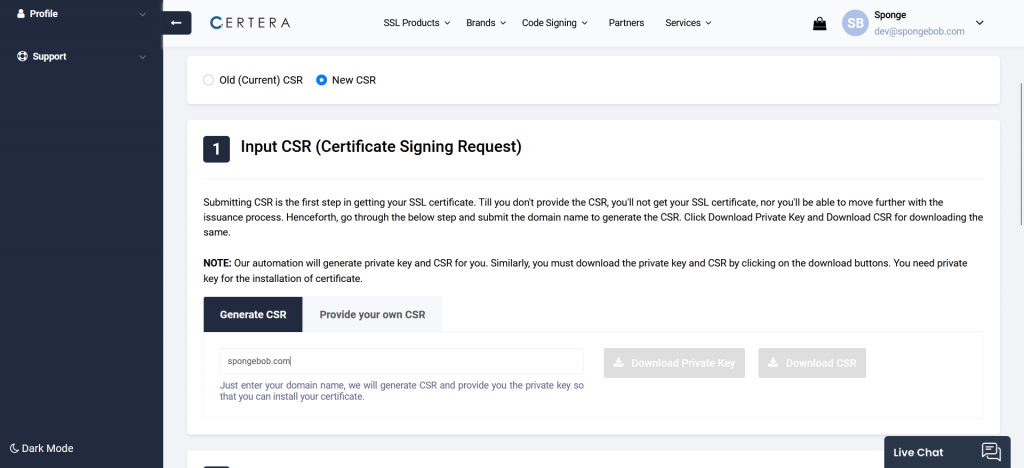Open the shopping bag cart icon
Image resolution: width=1024 pixels, height=468 pixels.
[820, 23]
